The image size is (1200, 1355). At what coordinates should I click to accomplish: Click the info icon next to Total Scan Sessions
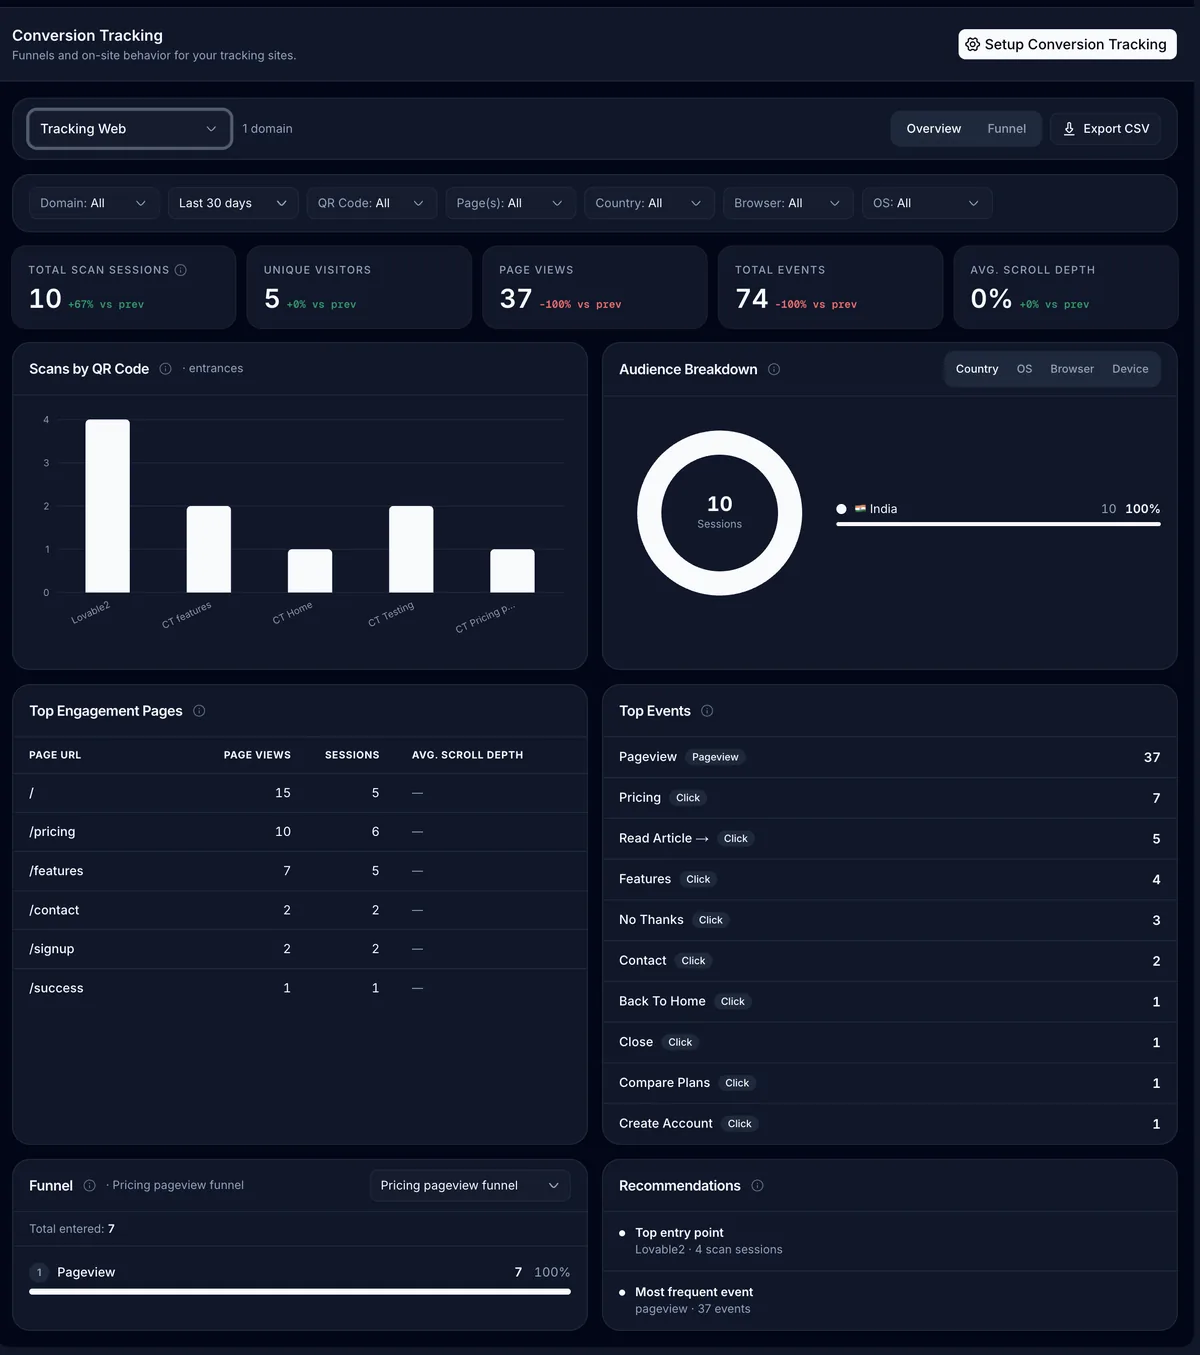pyautogui.click(x=181, y=270)
